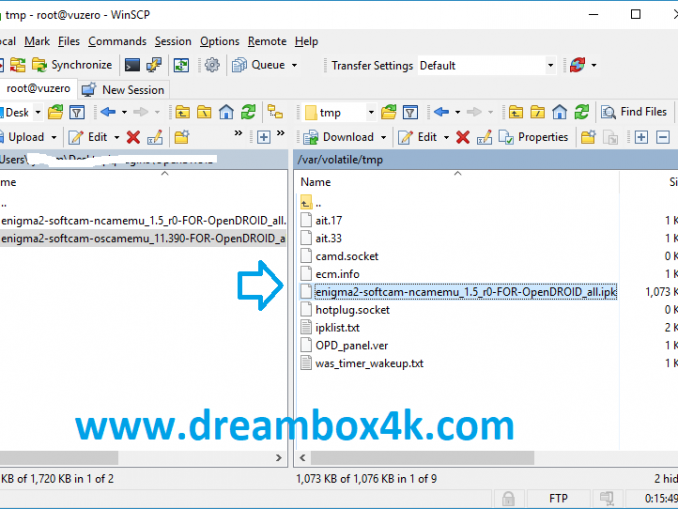Open the terminal console icon
The width and height of the screenshot is (678, 509).
[x=132, y=65]
